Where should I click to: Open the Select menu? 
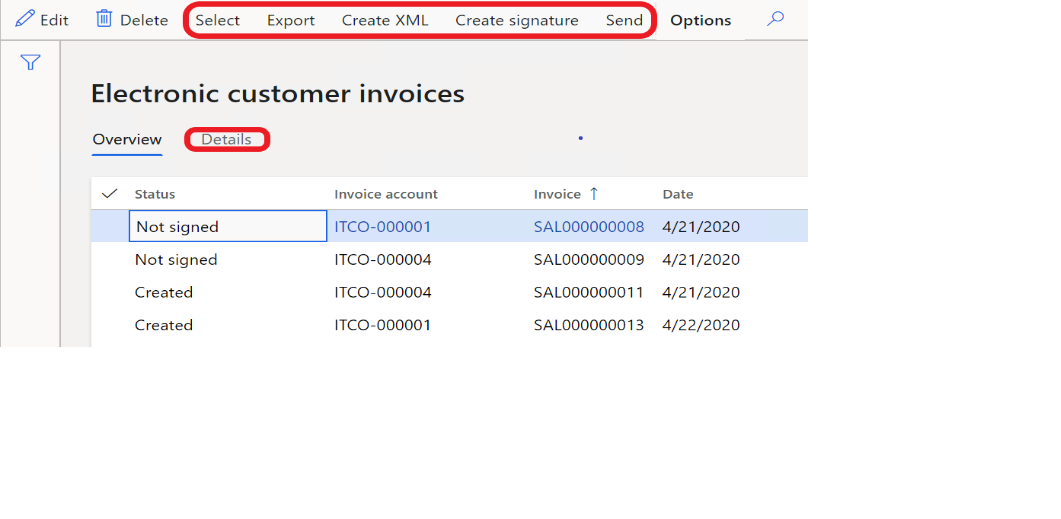tap(218, 20)
